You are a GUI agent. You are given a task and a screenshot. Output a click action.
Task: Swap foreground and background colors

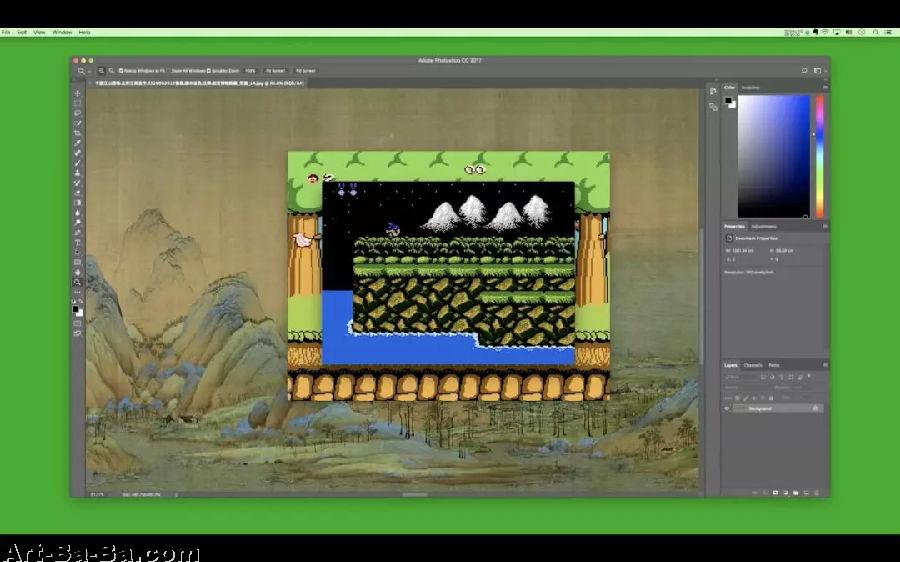(x=81, y=301)
